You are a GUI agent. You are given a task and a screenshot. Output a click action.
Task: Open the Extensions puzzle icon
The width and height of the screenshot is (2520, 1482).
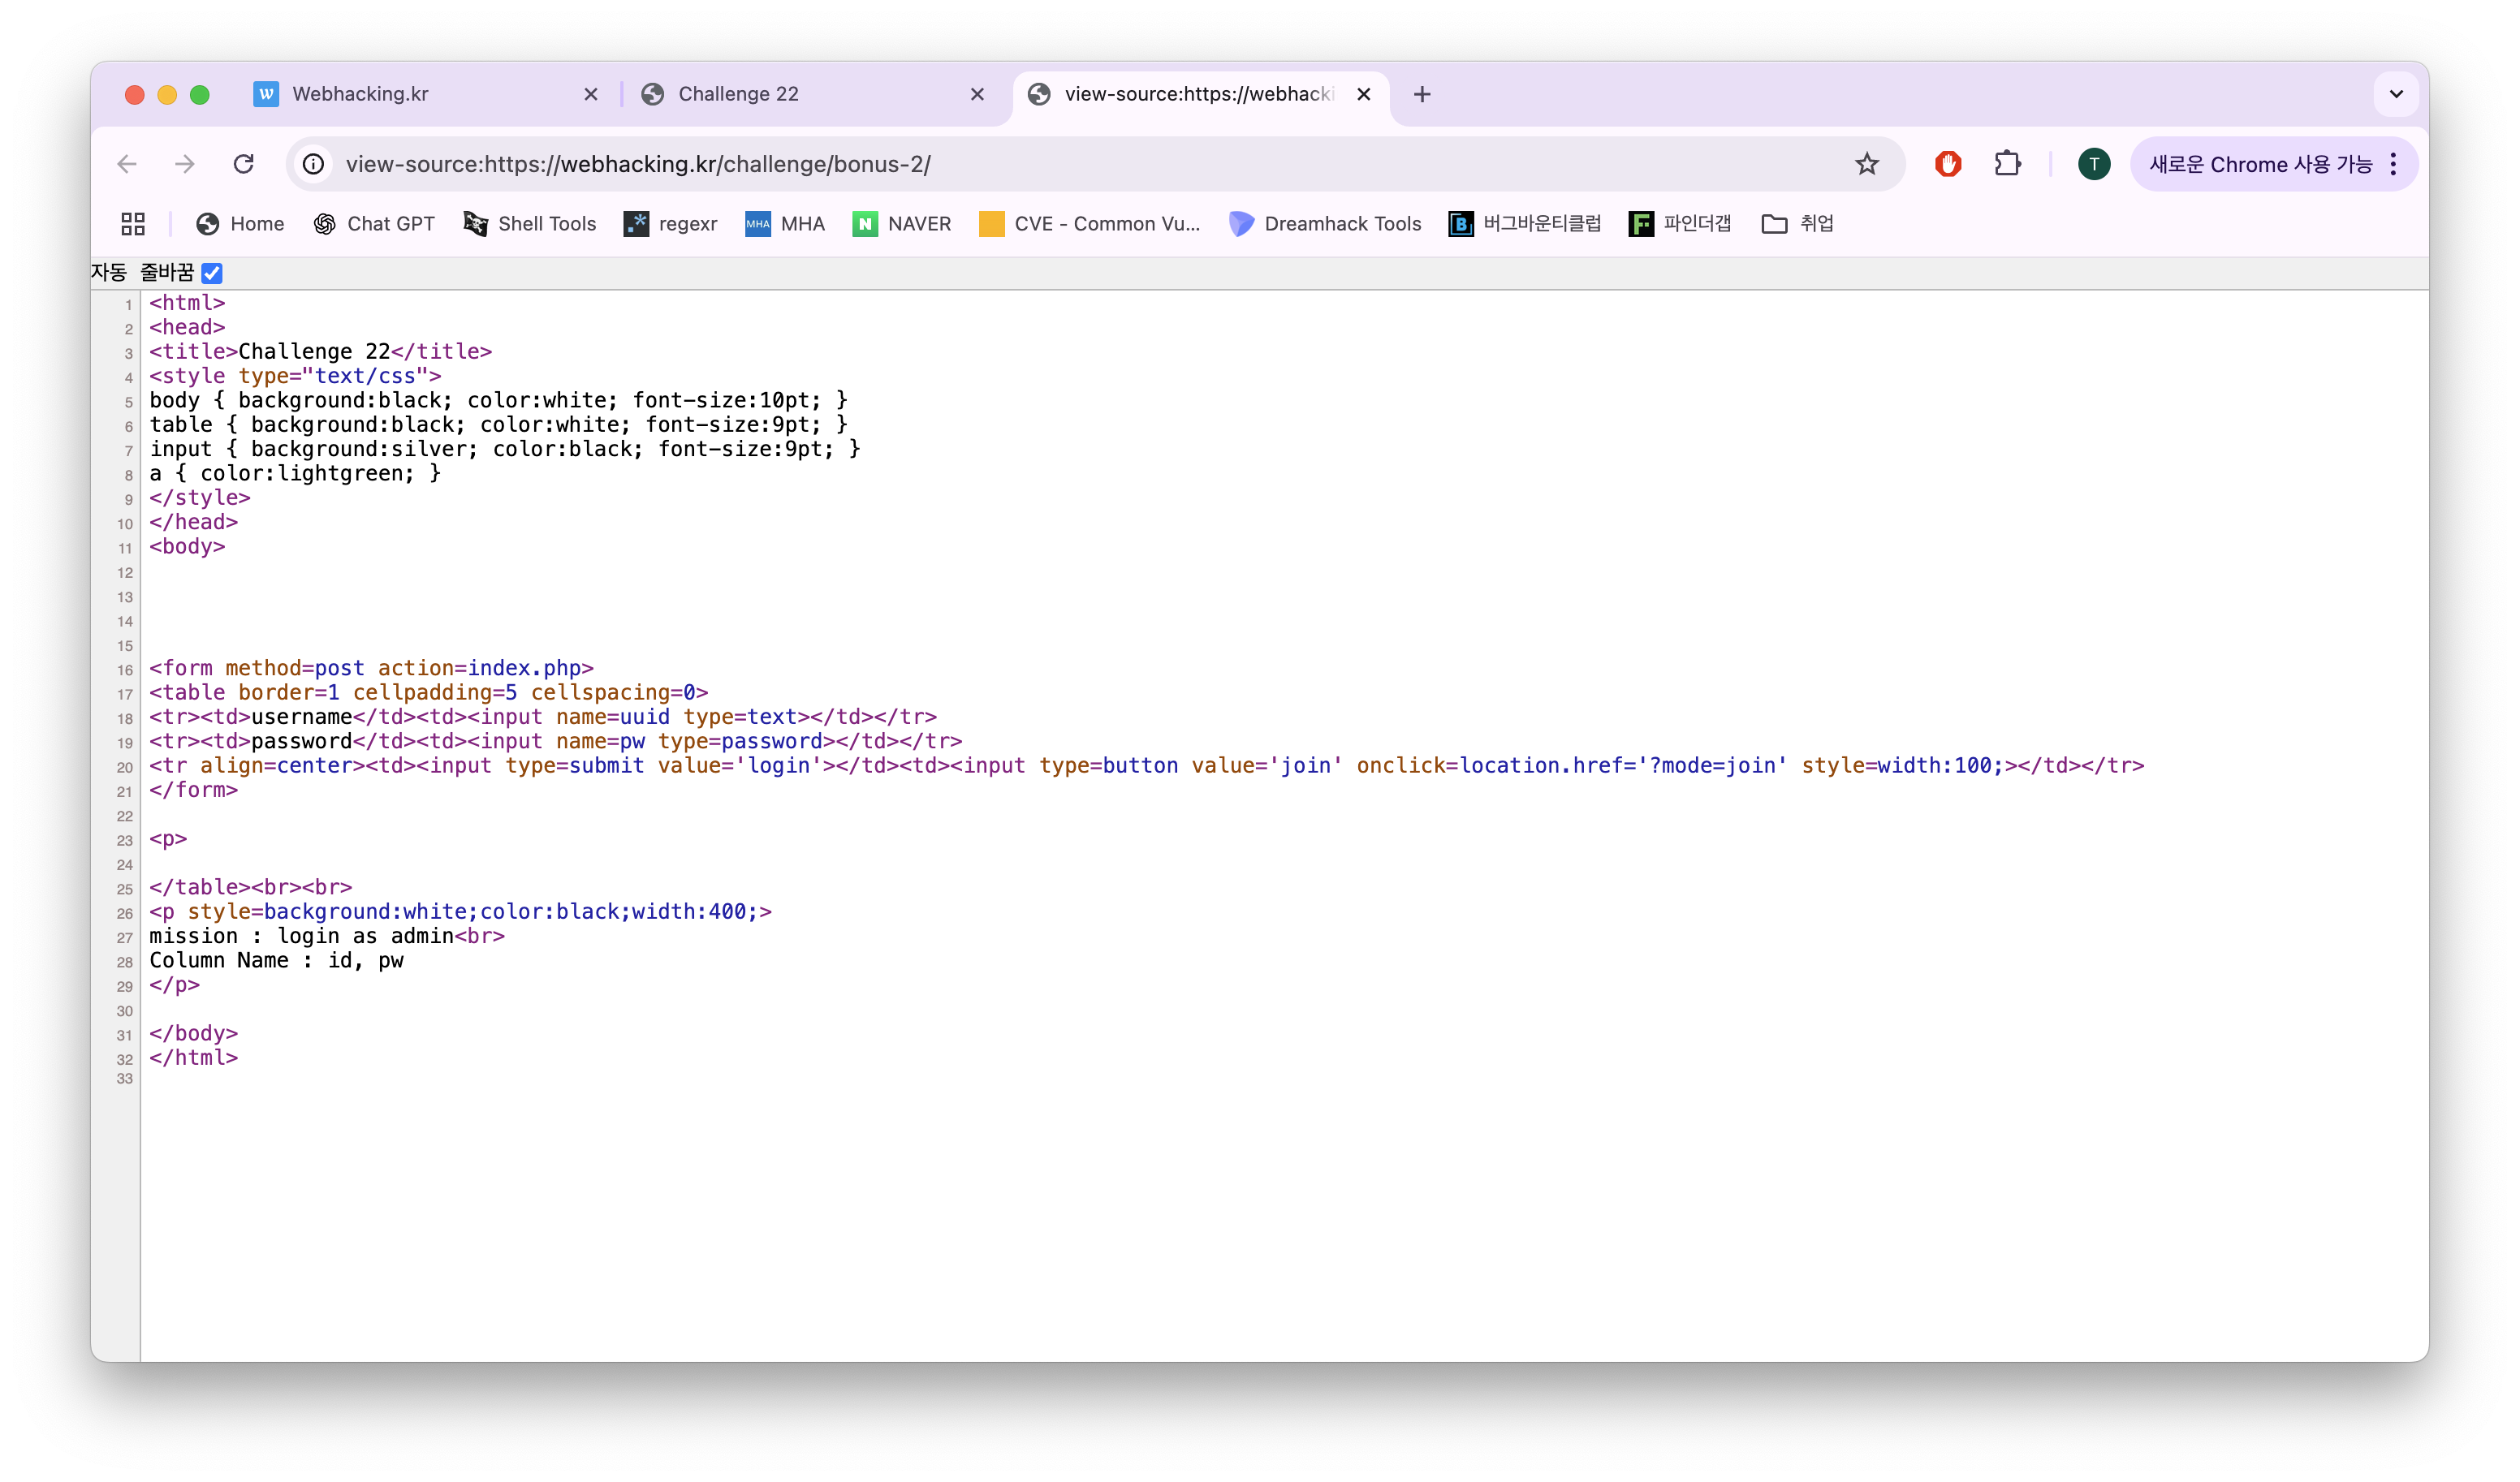2007,164
